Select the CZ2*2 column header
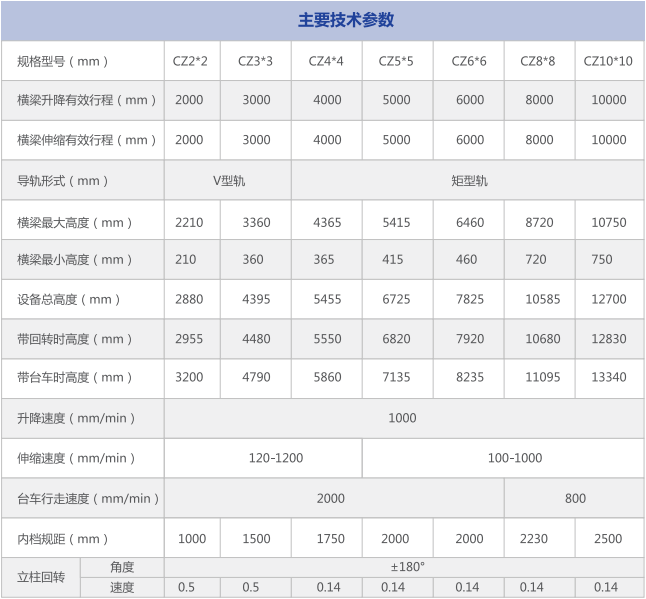Viewport: 646px width, 599px height. coord(190,61)
